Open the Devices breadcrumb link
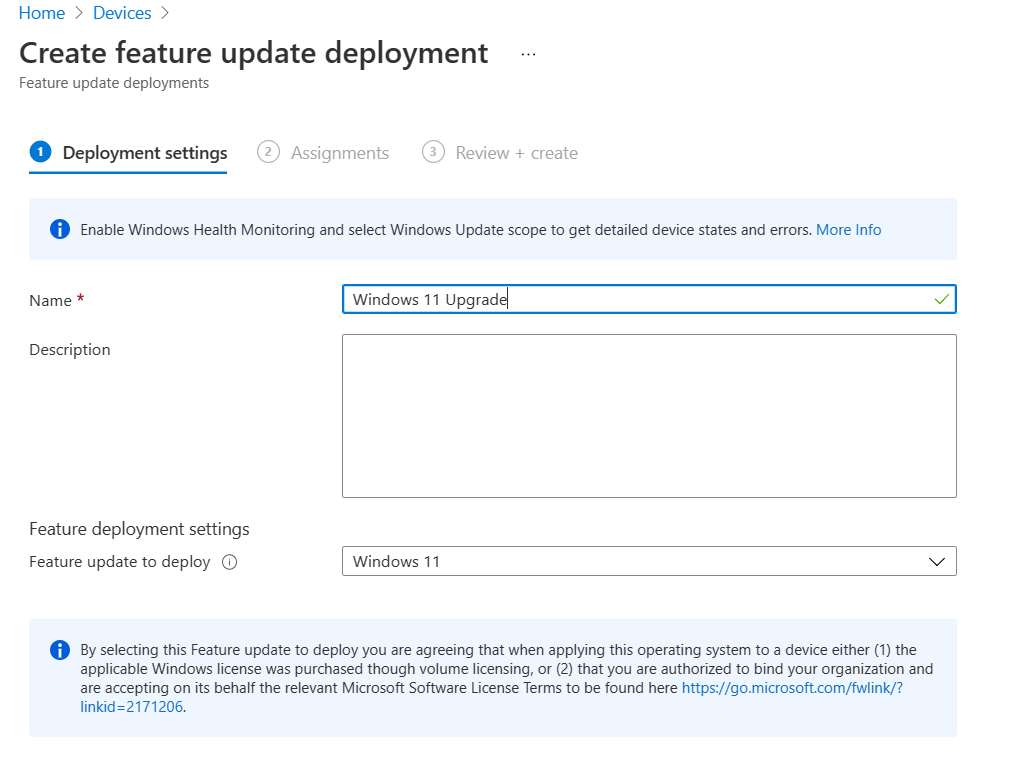Image resolution: width=1017 pixels, height=757 pixels. click(122, 13)
